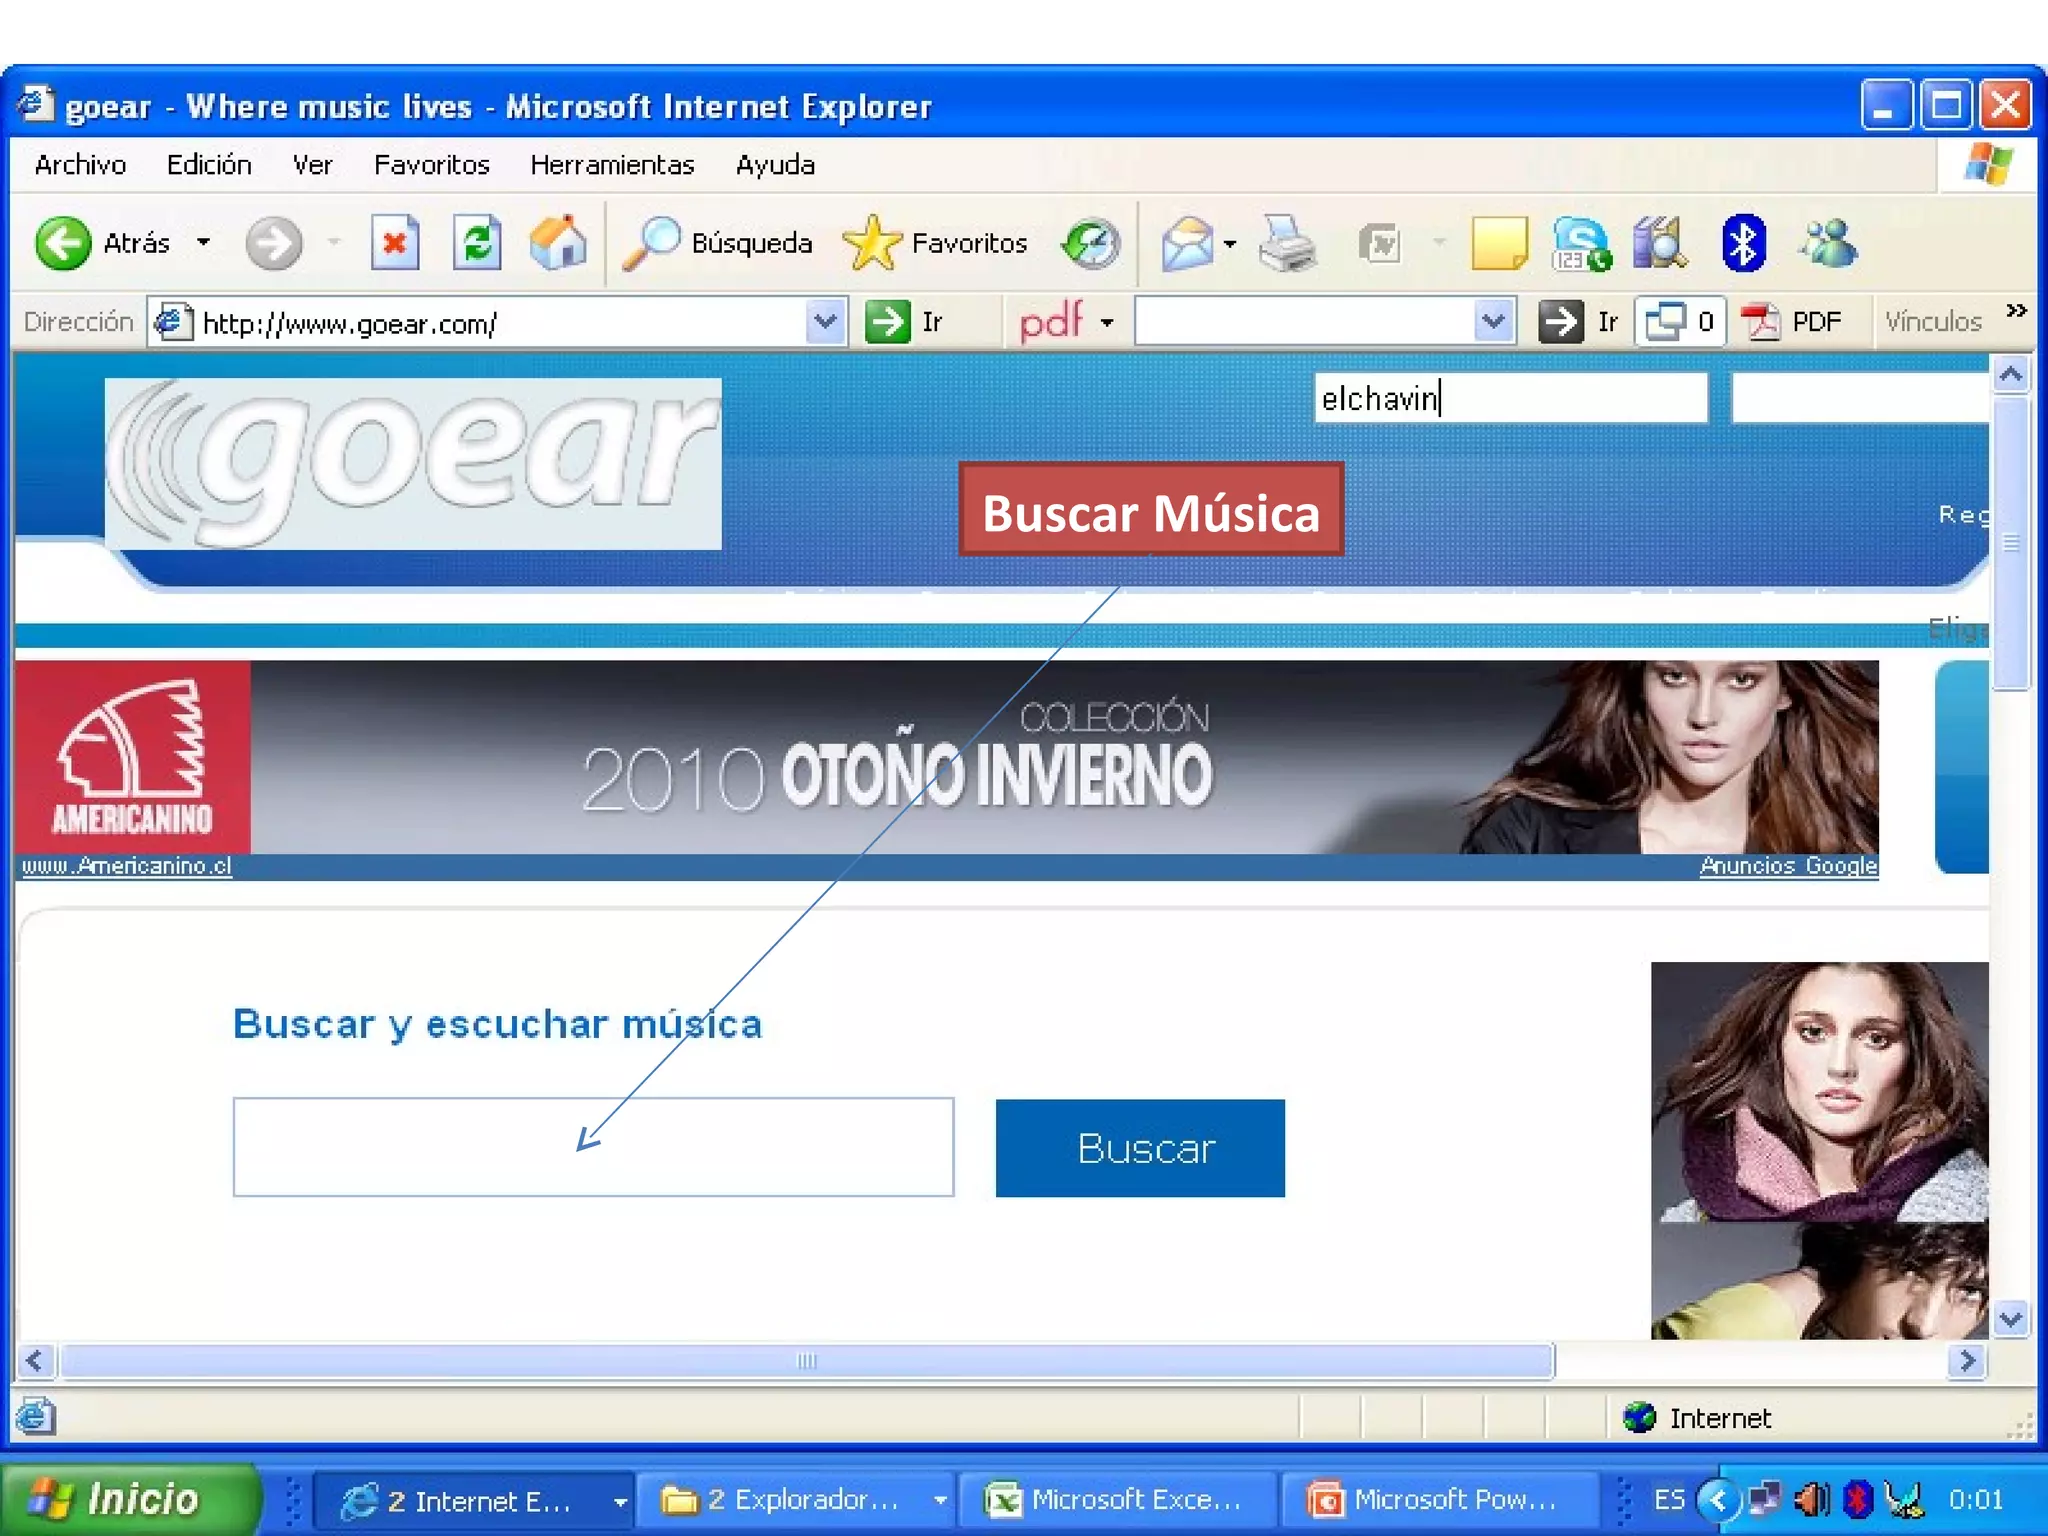The height and width of the screenshot is (1536, 2048).
Task: Expand the Vínculos toolbar chevron
Action: click(2017, 311)
